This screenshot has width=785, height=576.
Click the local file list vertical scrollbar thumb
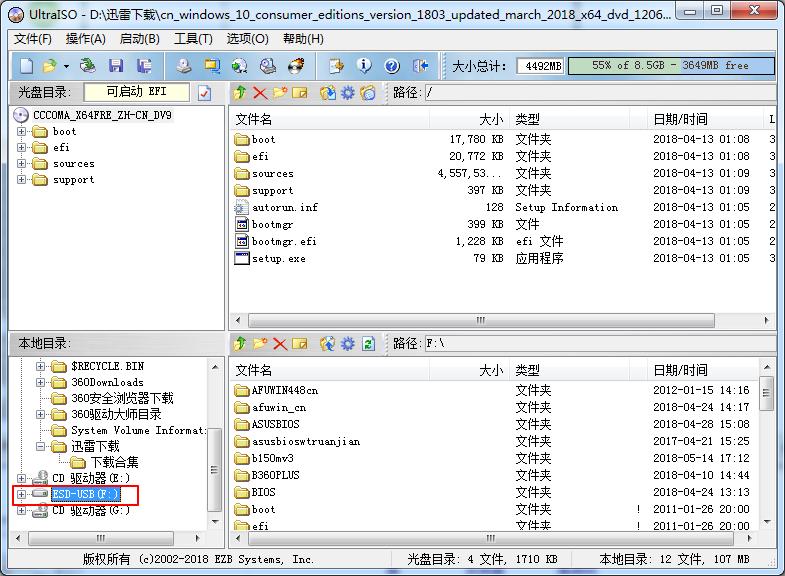click(766, 393)
